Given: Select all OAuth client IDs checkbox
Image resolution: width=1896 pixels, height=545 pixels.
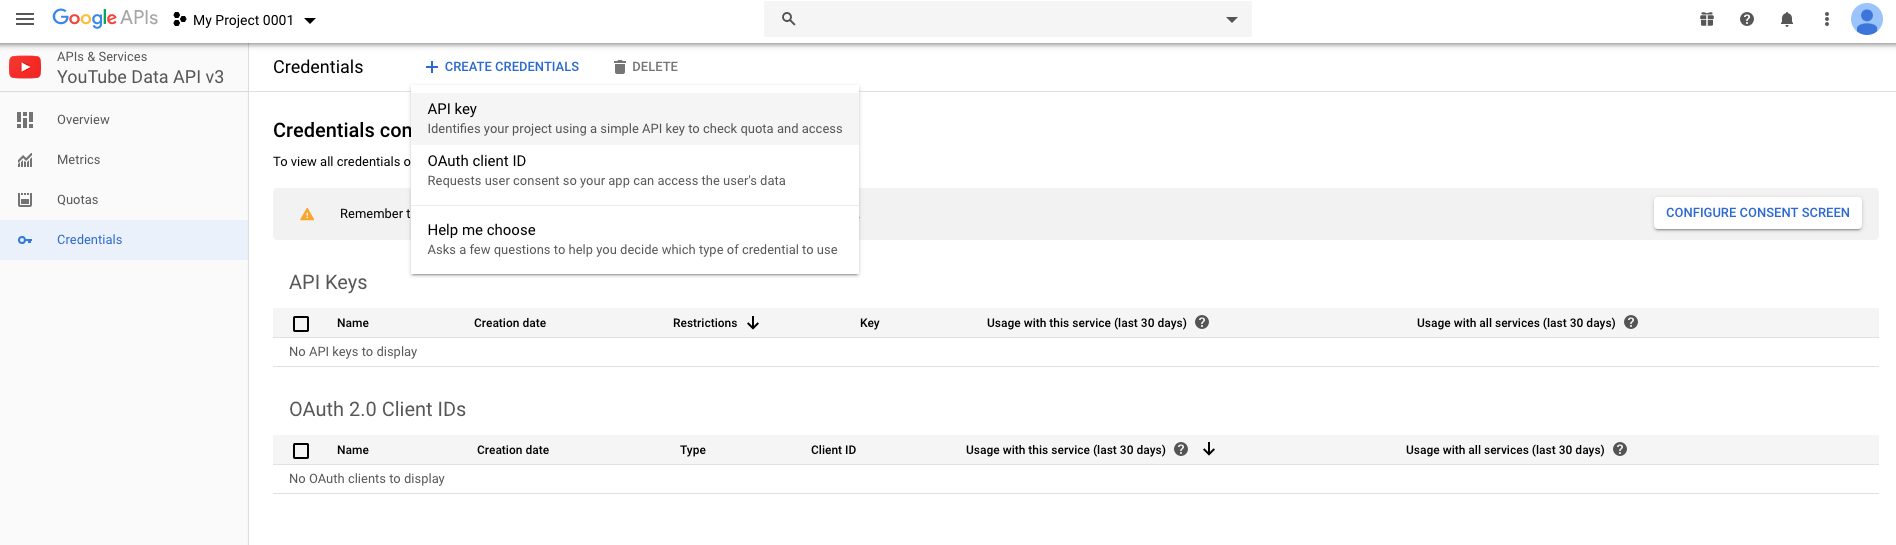Looking at the screenshot, I should (301, 451).
